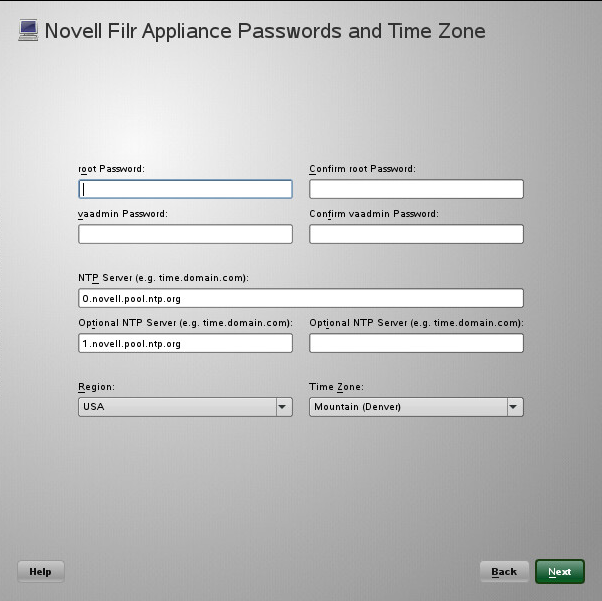
Task: Click the "vaadmin Password:" label text
Action: tap(122, 213)
